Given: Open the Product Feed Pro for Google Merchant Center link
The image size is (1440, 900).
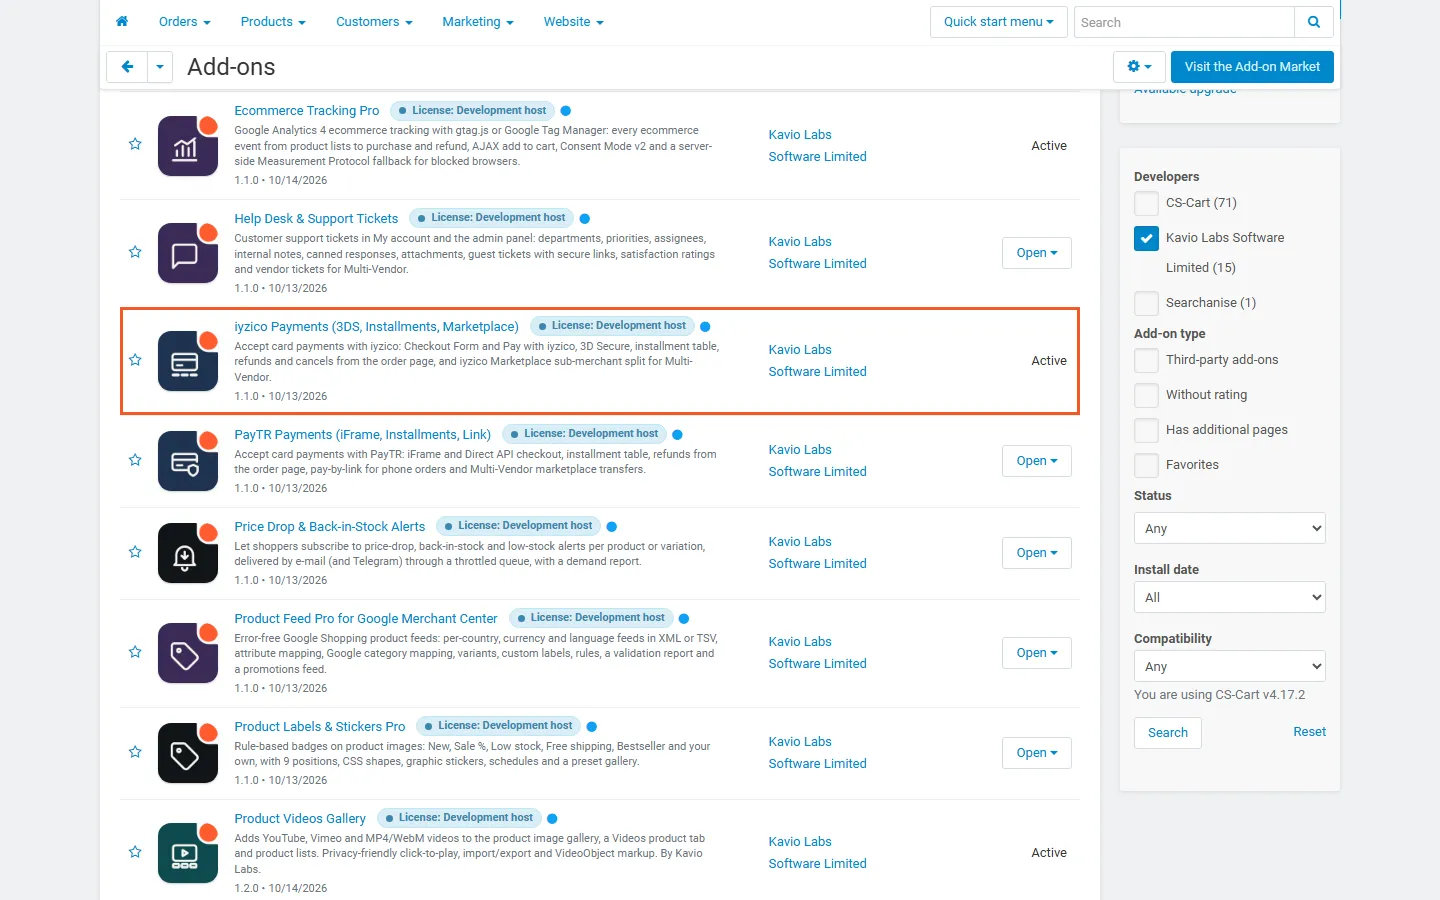Looking at the screenshot, I should pyautogui.click(x=366, y=619).
